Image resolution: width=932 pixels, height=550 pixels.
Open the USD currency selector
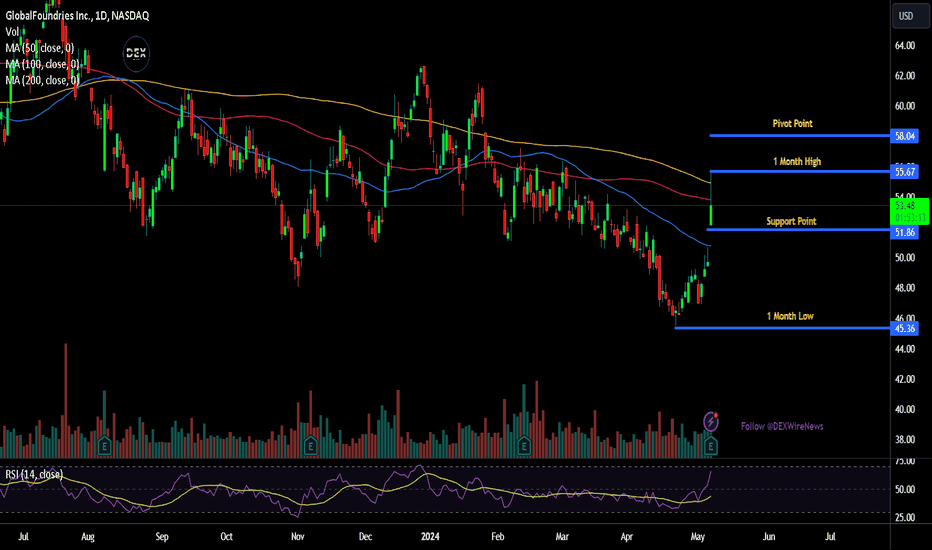click(x=911, y=16)
